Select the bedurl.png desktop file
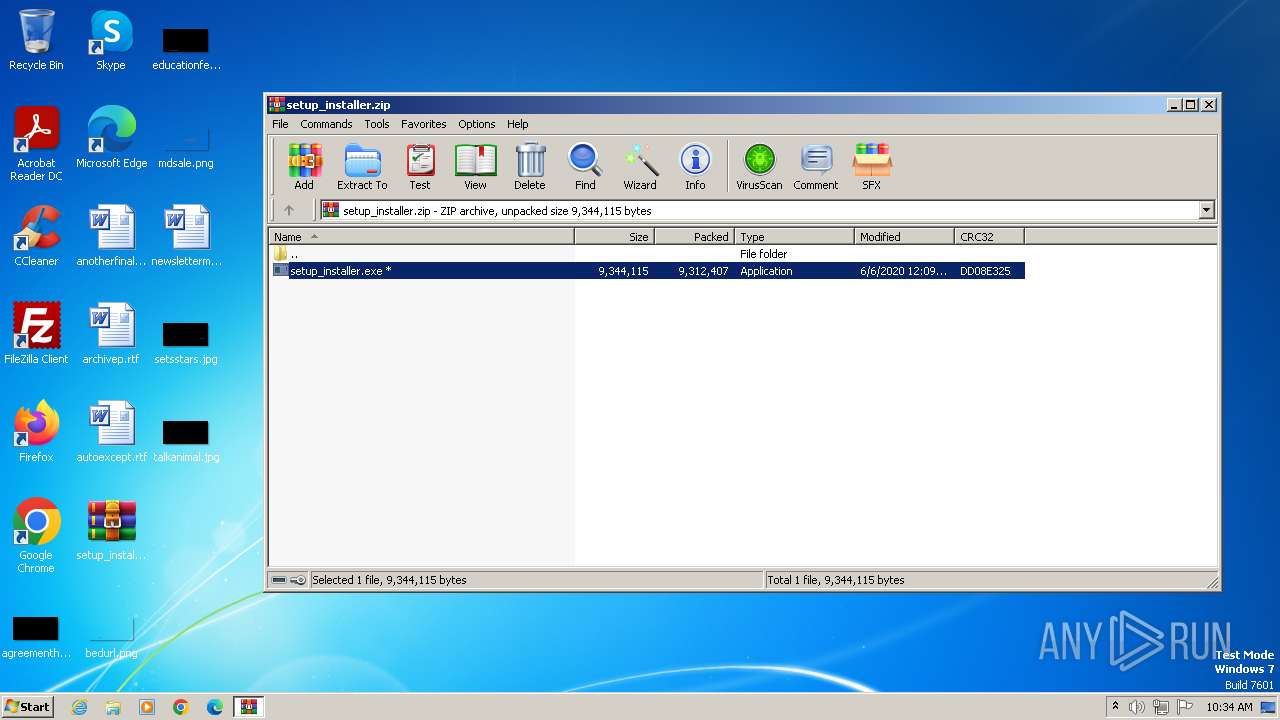 [111, 635]
